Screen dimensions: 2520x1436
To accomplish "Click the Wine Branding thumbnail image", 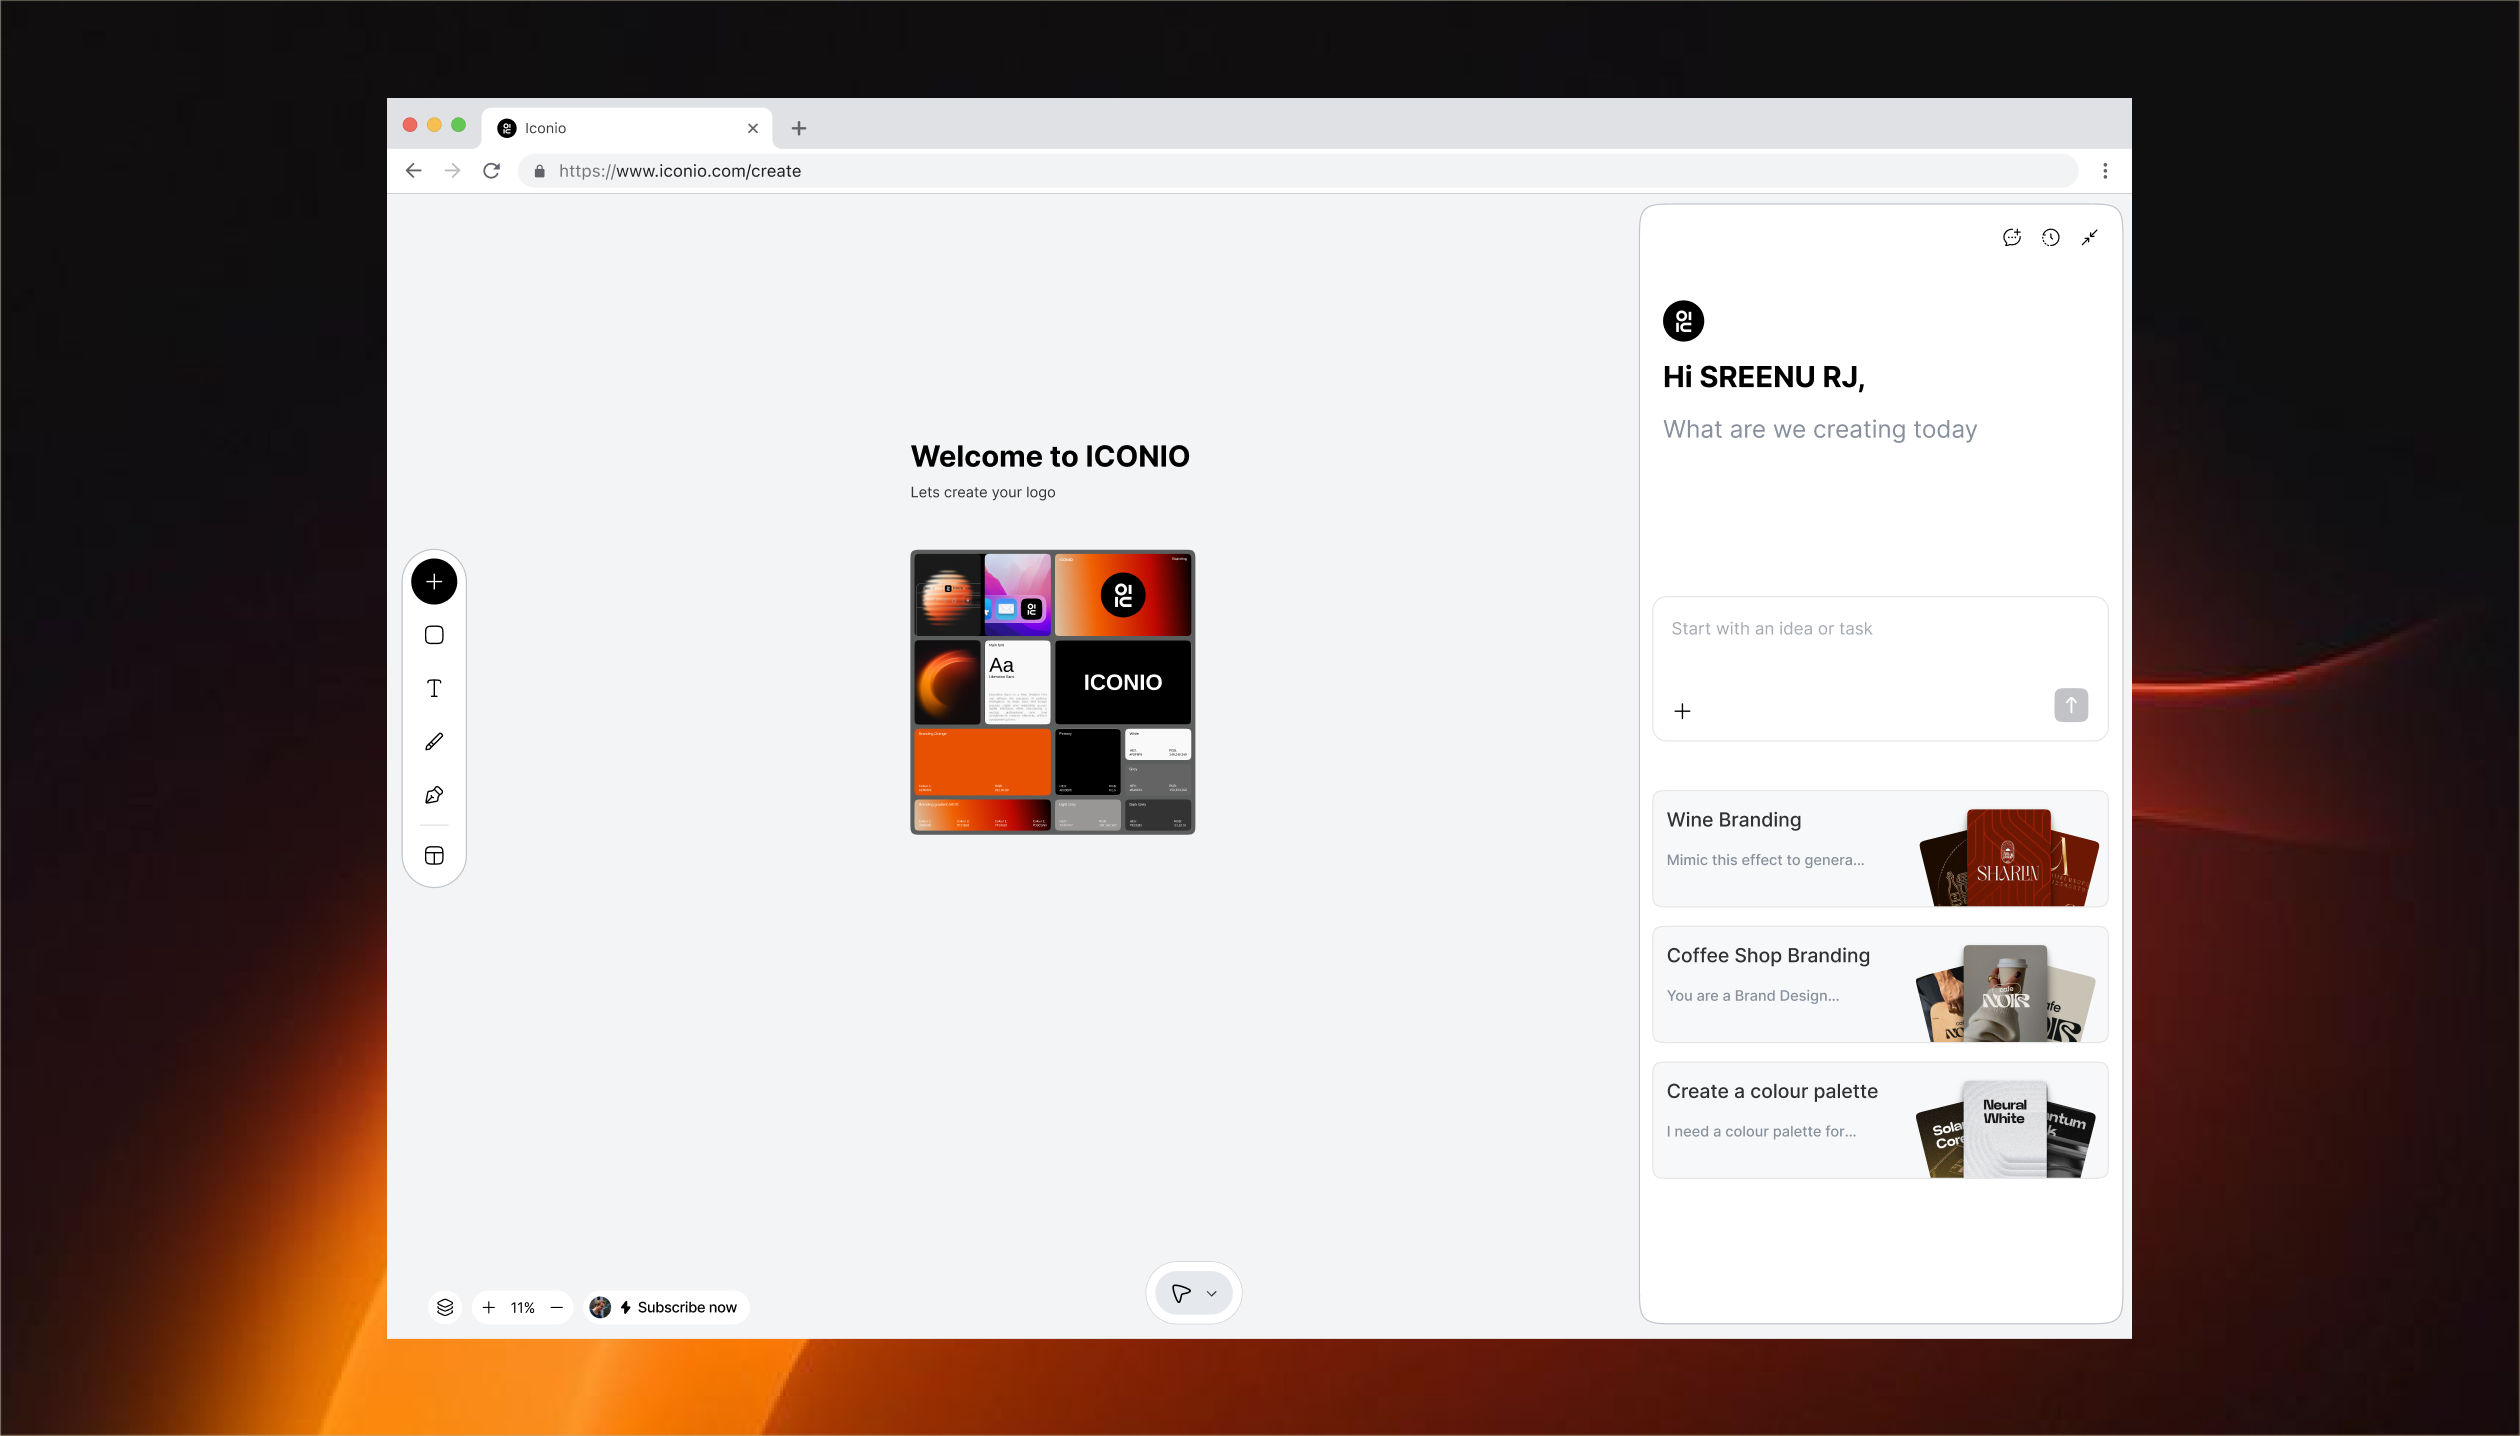I will tap(2009, 857).
